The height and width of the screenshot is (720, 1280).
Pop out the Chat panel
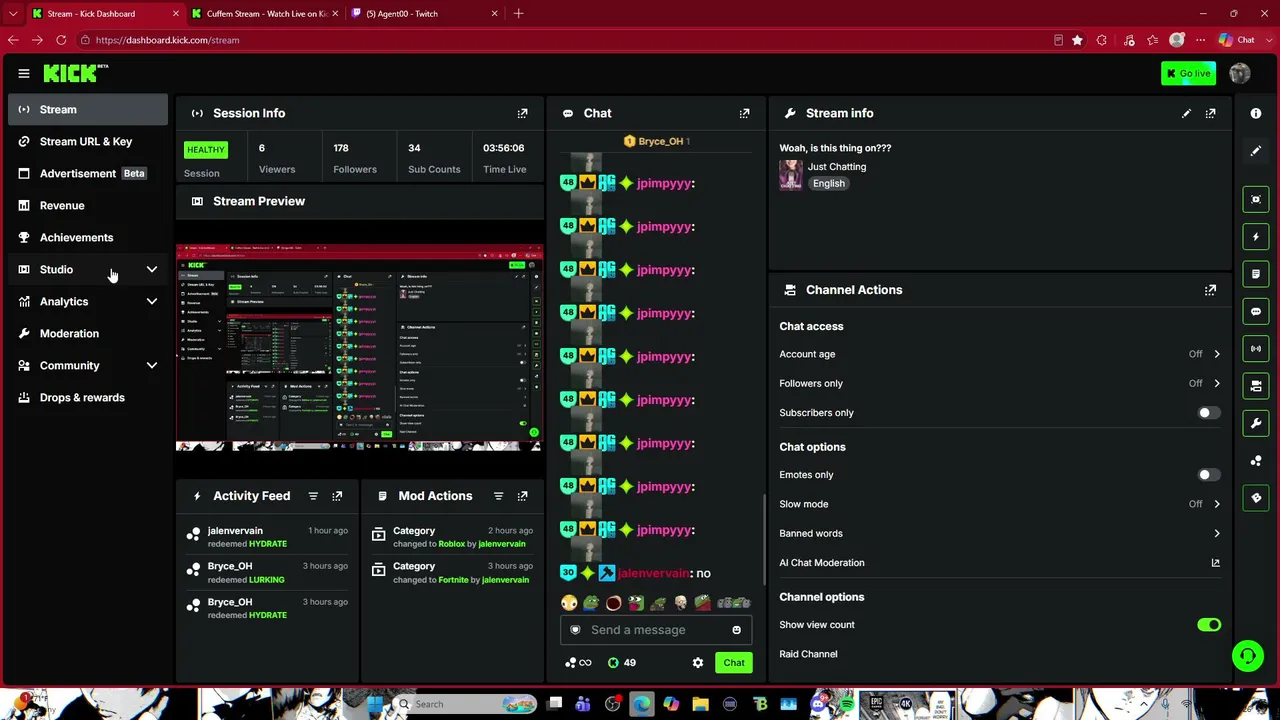(x=744, y=114)
